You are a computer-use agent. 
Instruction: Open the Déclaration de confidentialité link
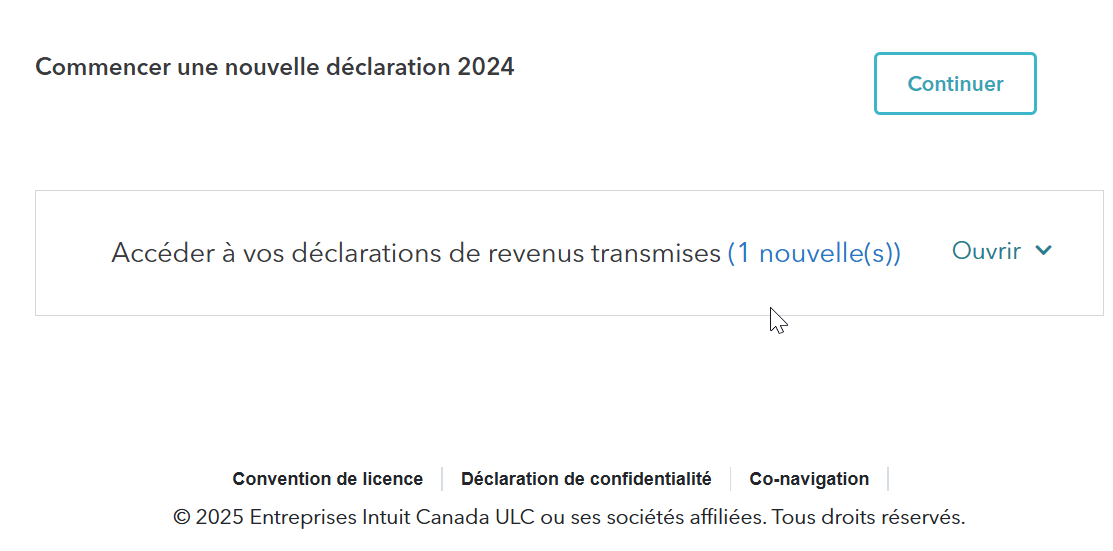(586, 479)
